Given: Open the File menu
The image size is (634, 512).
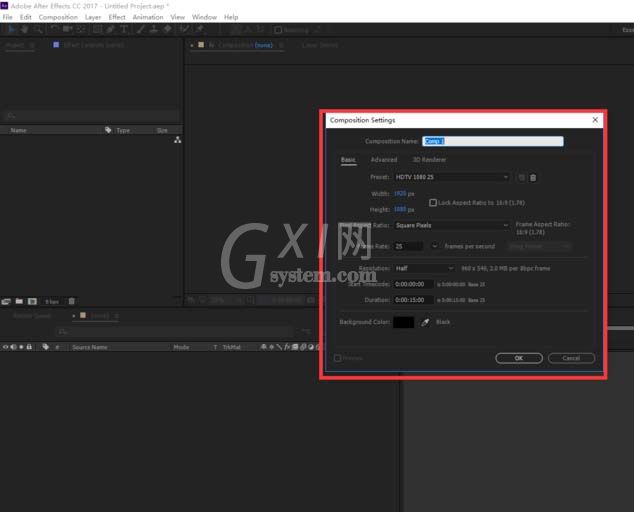Looking at the screenshot, I should [7, 17].
